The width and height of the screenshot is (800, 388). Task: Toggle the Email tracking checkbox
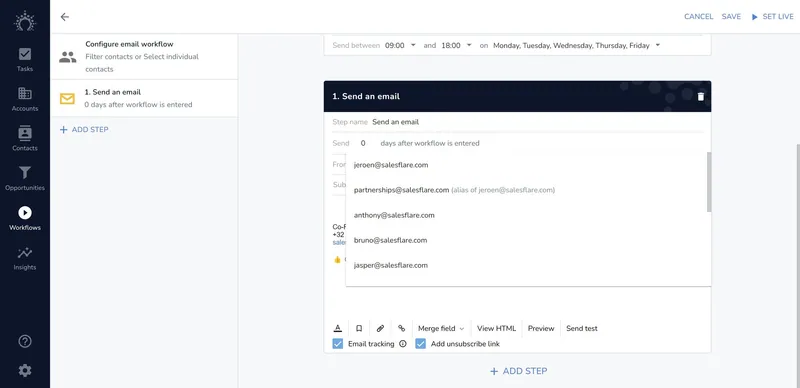tap(337, 344)
